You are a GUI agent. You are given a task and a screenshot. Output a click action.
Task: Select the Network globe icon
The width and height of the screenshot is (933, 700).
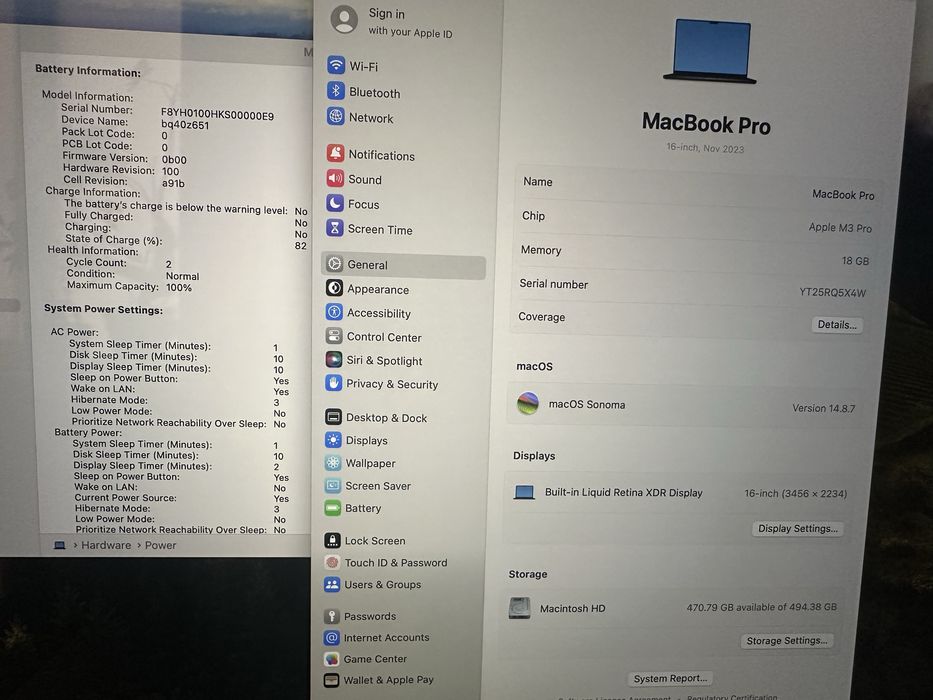point(336,117)
